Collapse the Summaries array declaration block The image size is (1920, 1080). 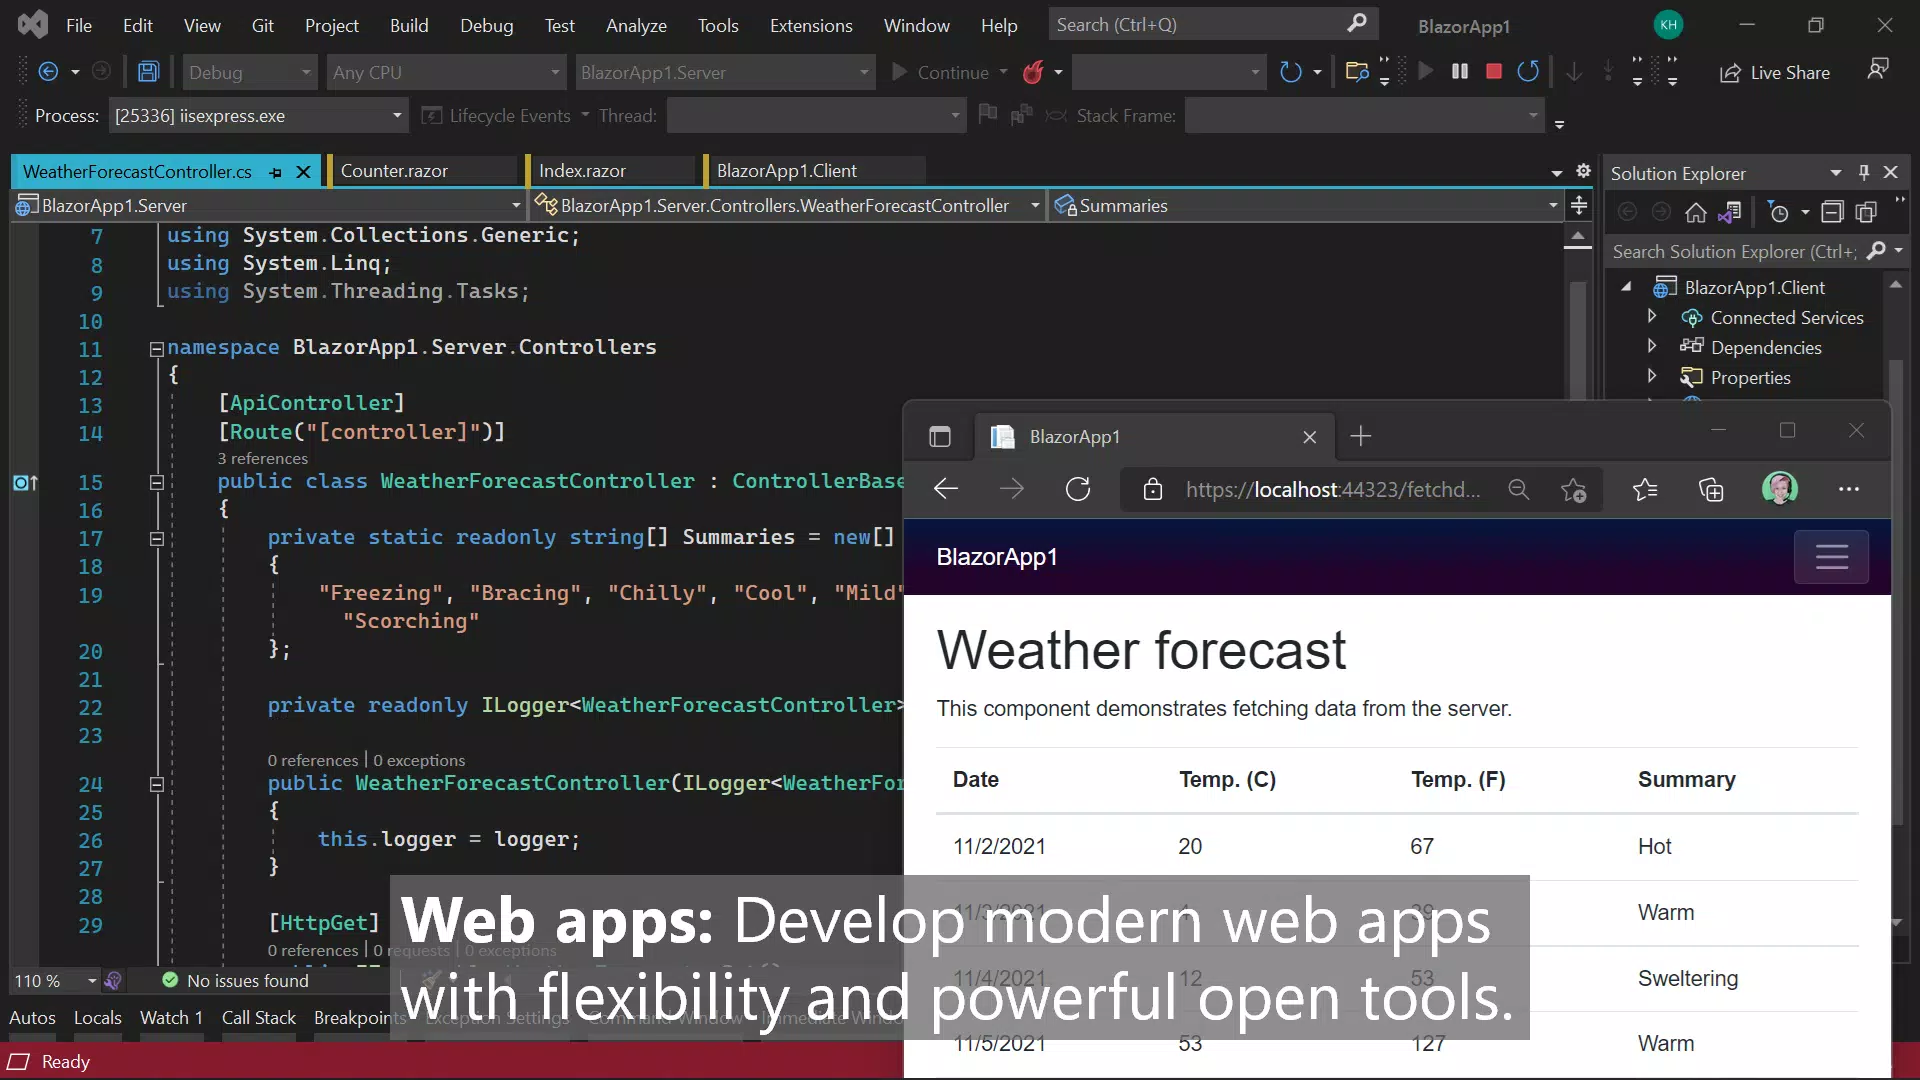click(x=157, y=538)
